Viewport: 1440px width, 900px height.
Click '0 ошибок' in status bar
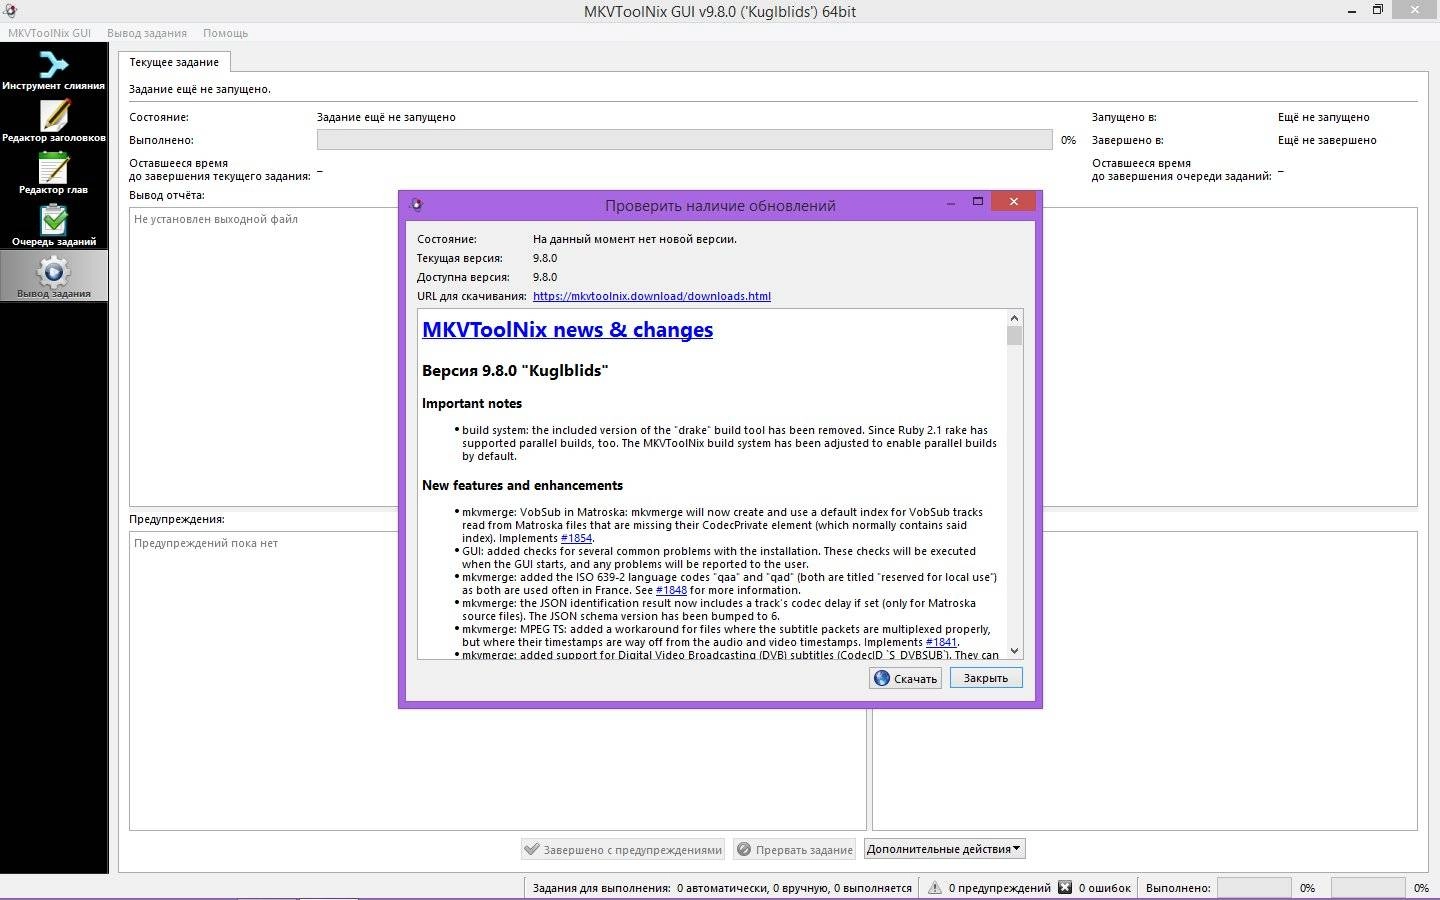pyautogui.click(x=1104, y=888)
